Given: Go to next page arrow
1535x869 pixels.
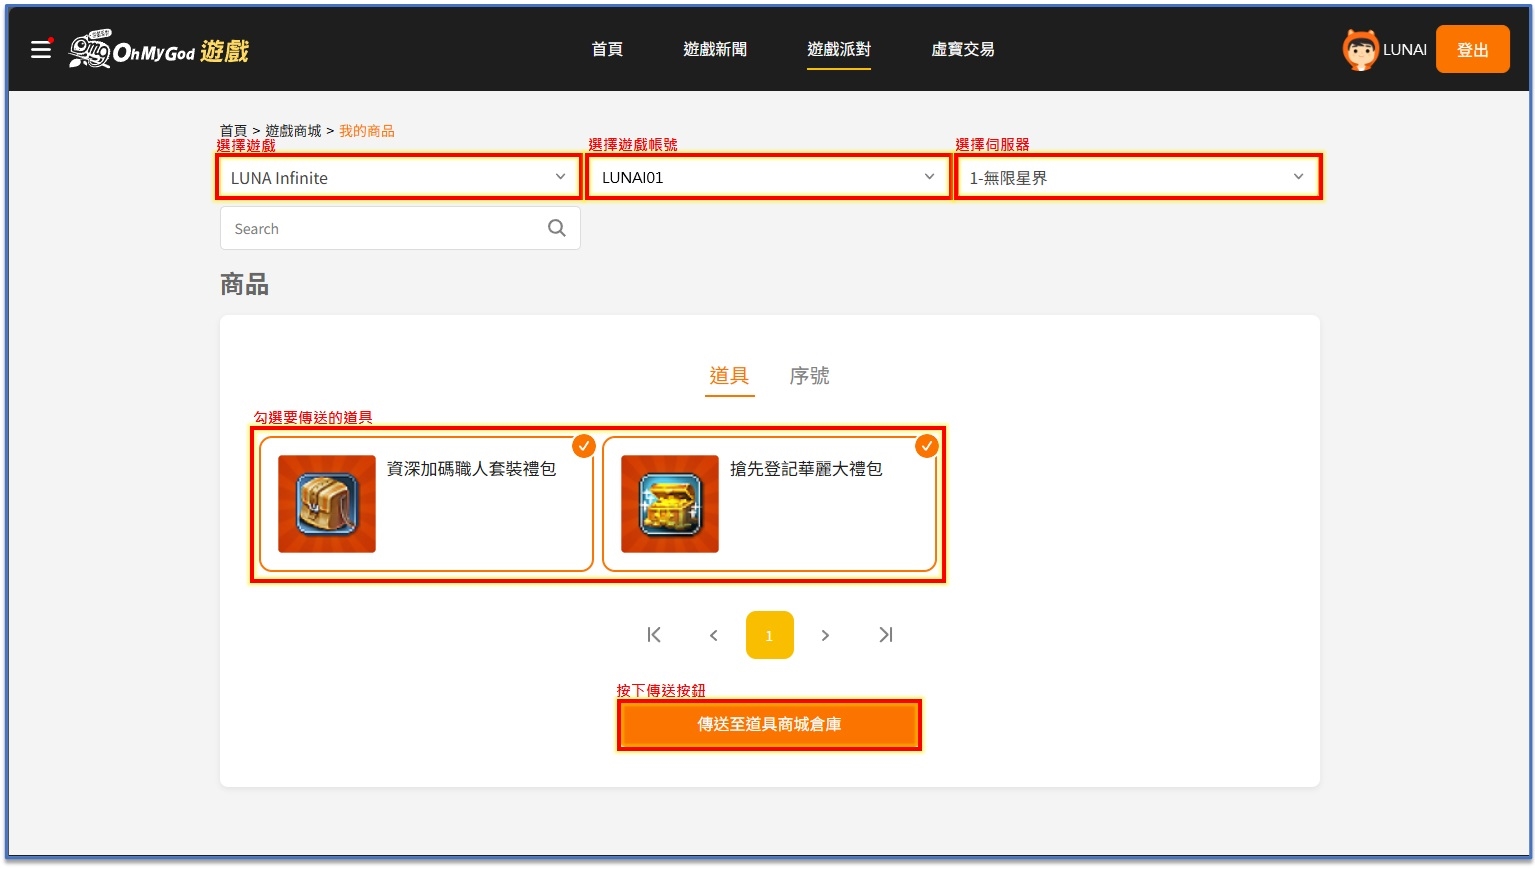Looking at the screenshot, I should (x=825, y=635).
